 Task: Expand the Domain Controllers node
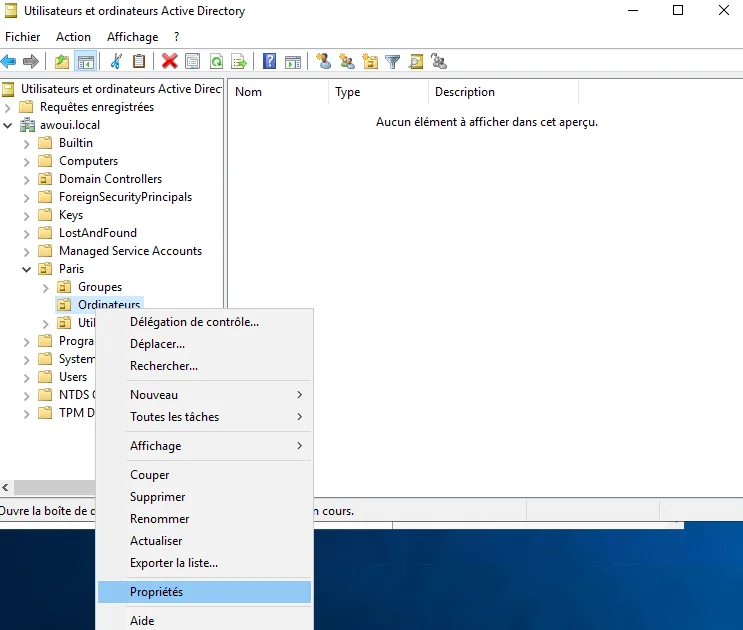[x=27, y=180]
